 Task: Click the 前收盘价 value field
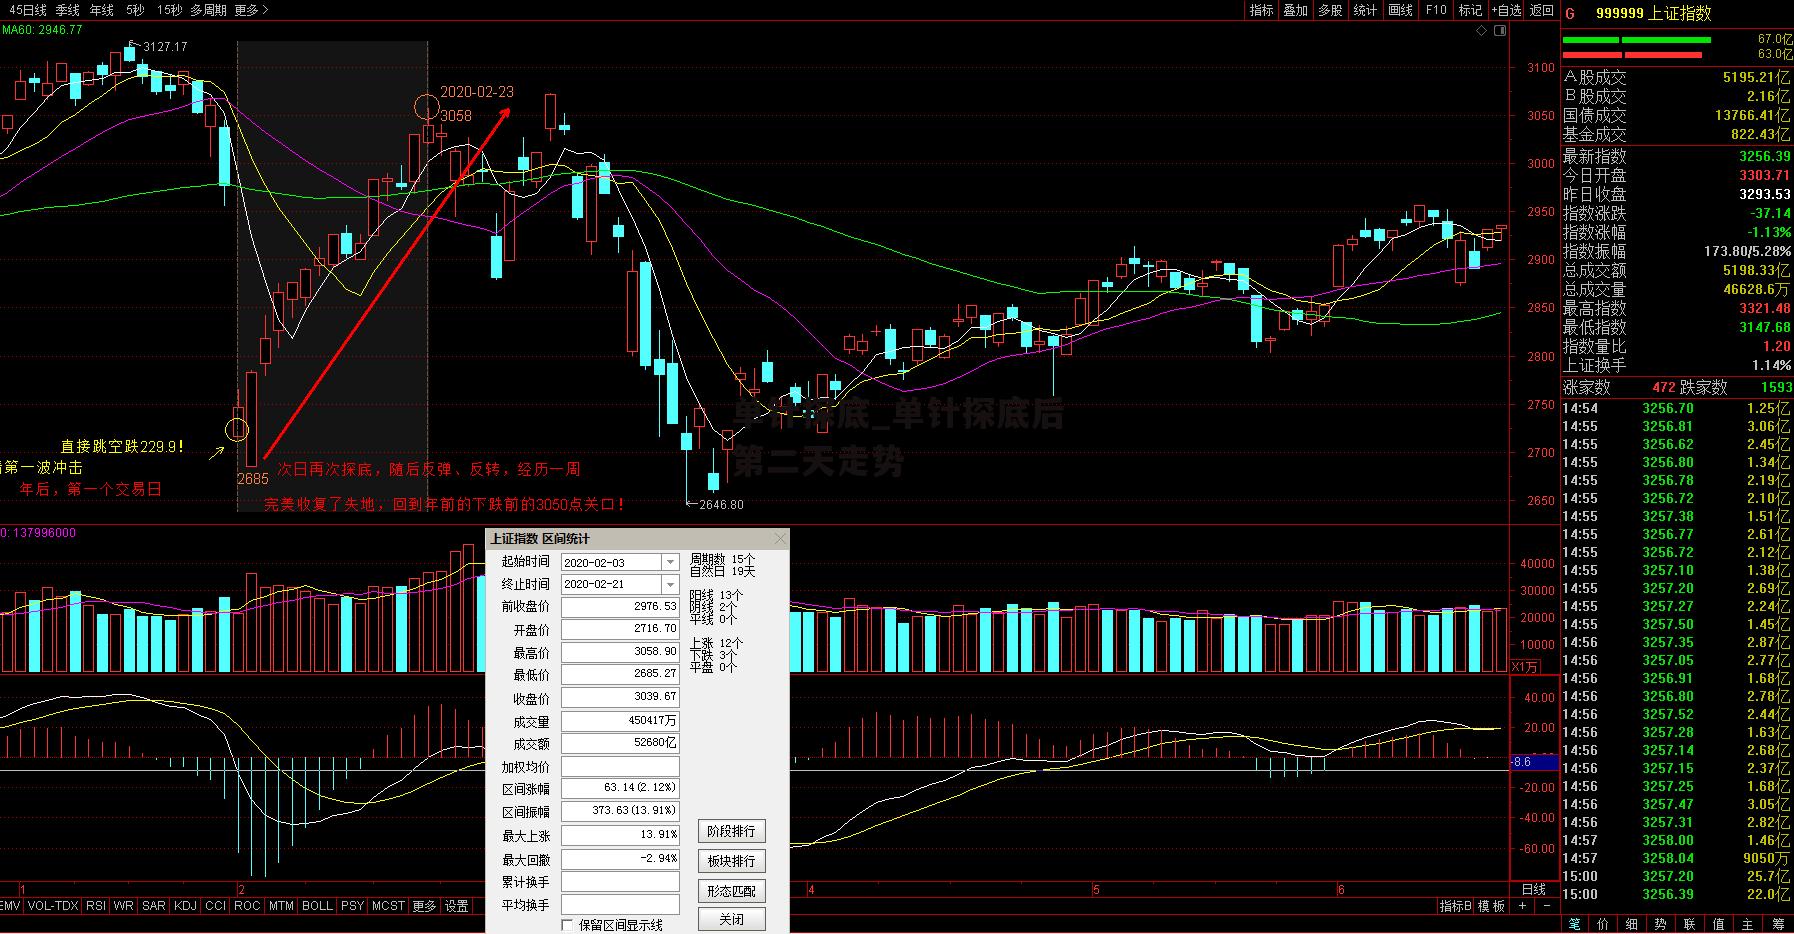620,607
